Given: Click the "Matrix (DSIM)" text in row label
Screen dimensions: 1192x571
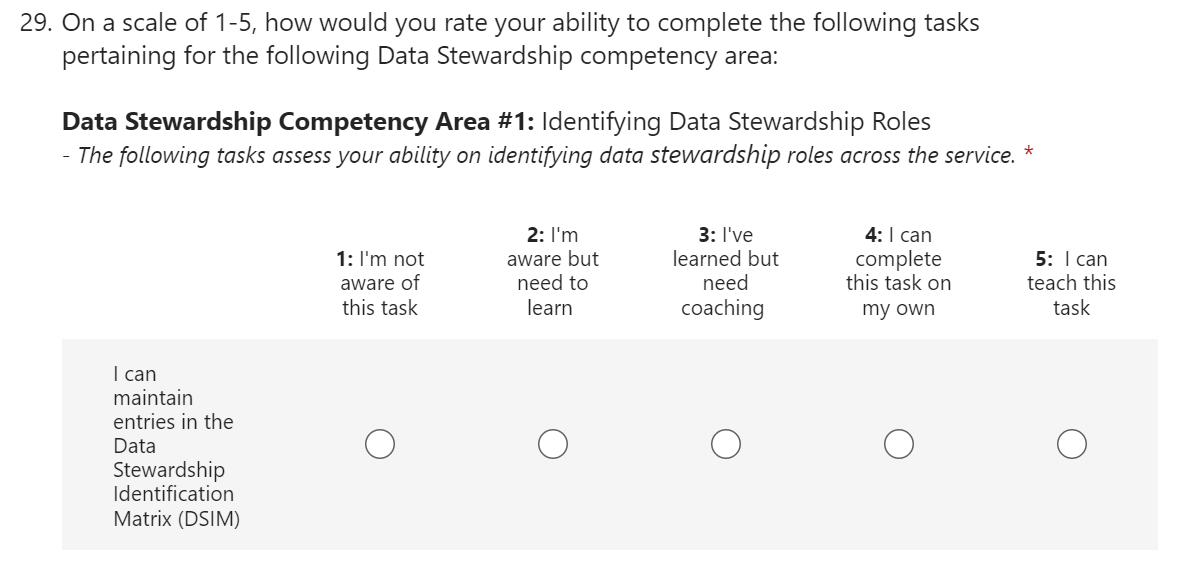Looking at the screenshot, I should 176,518.
